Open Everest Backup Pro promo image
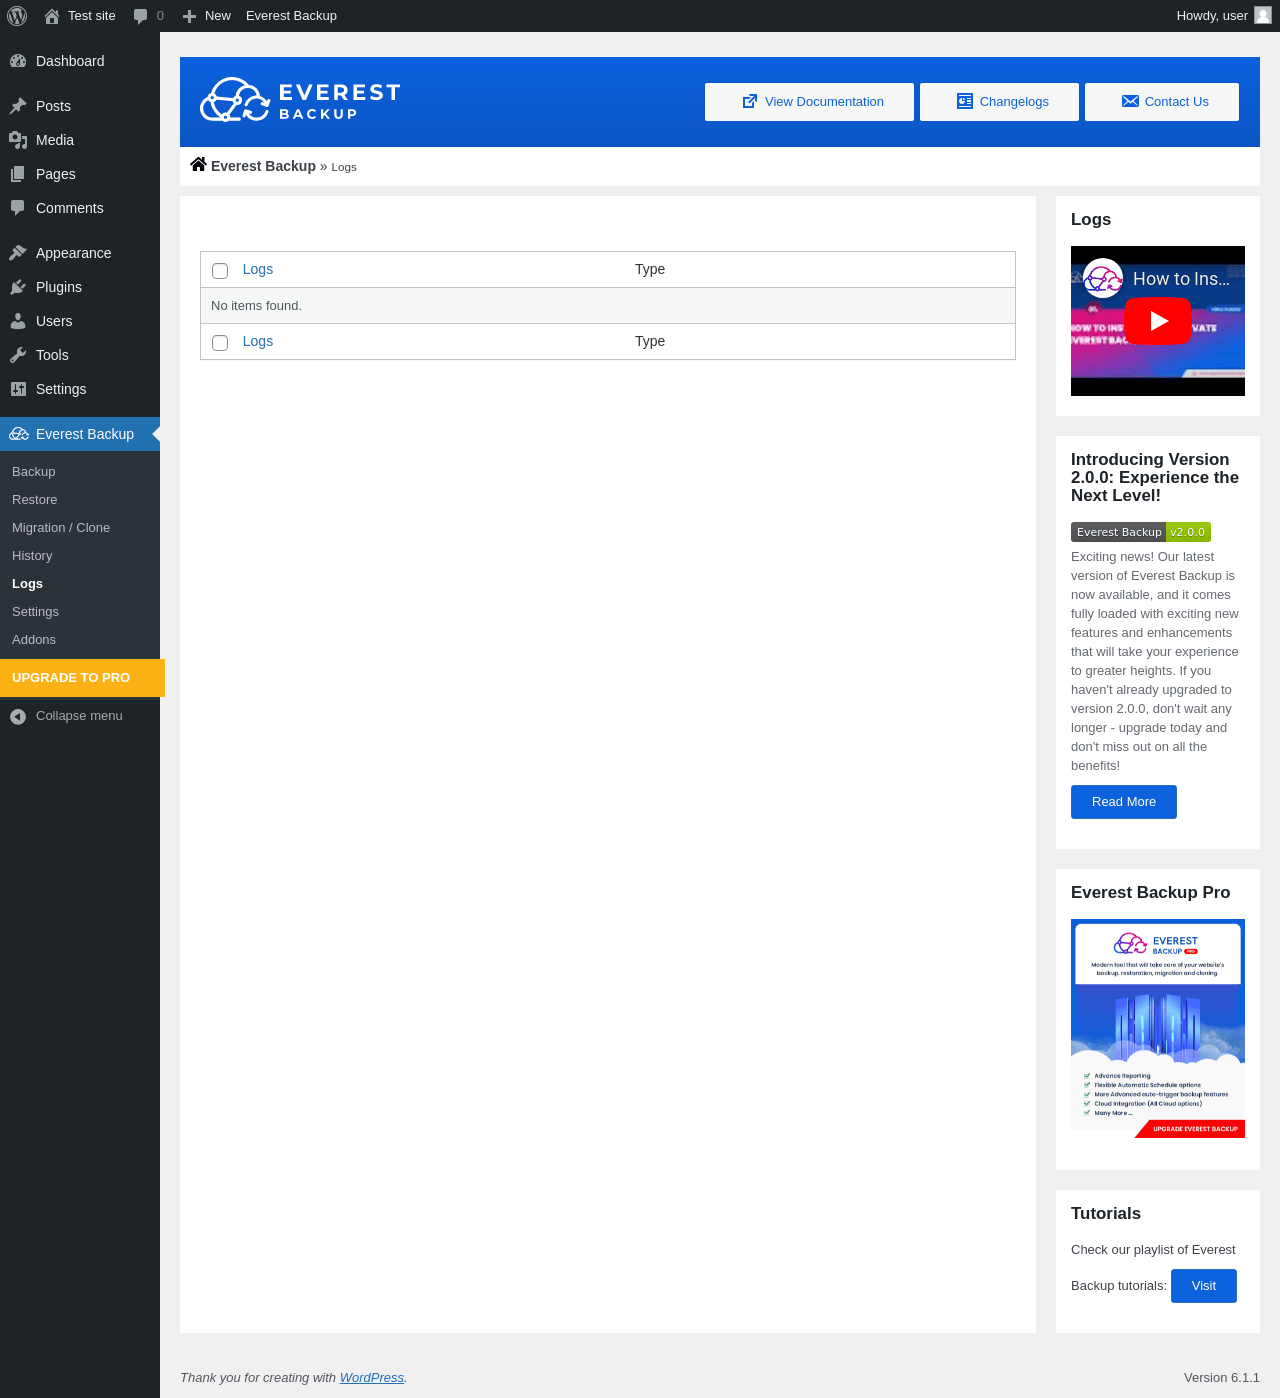Screen dimensions: 1280x1398 1158,1029
